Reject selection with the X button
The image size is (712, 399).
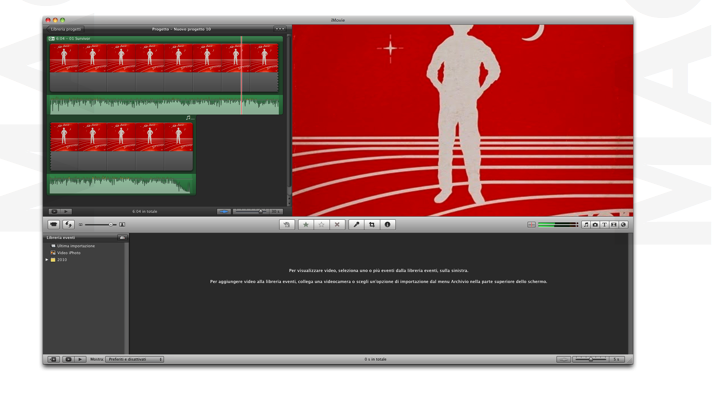pos(337,225)
